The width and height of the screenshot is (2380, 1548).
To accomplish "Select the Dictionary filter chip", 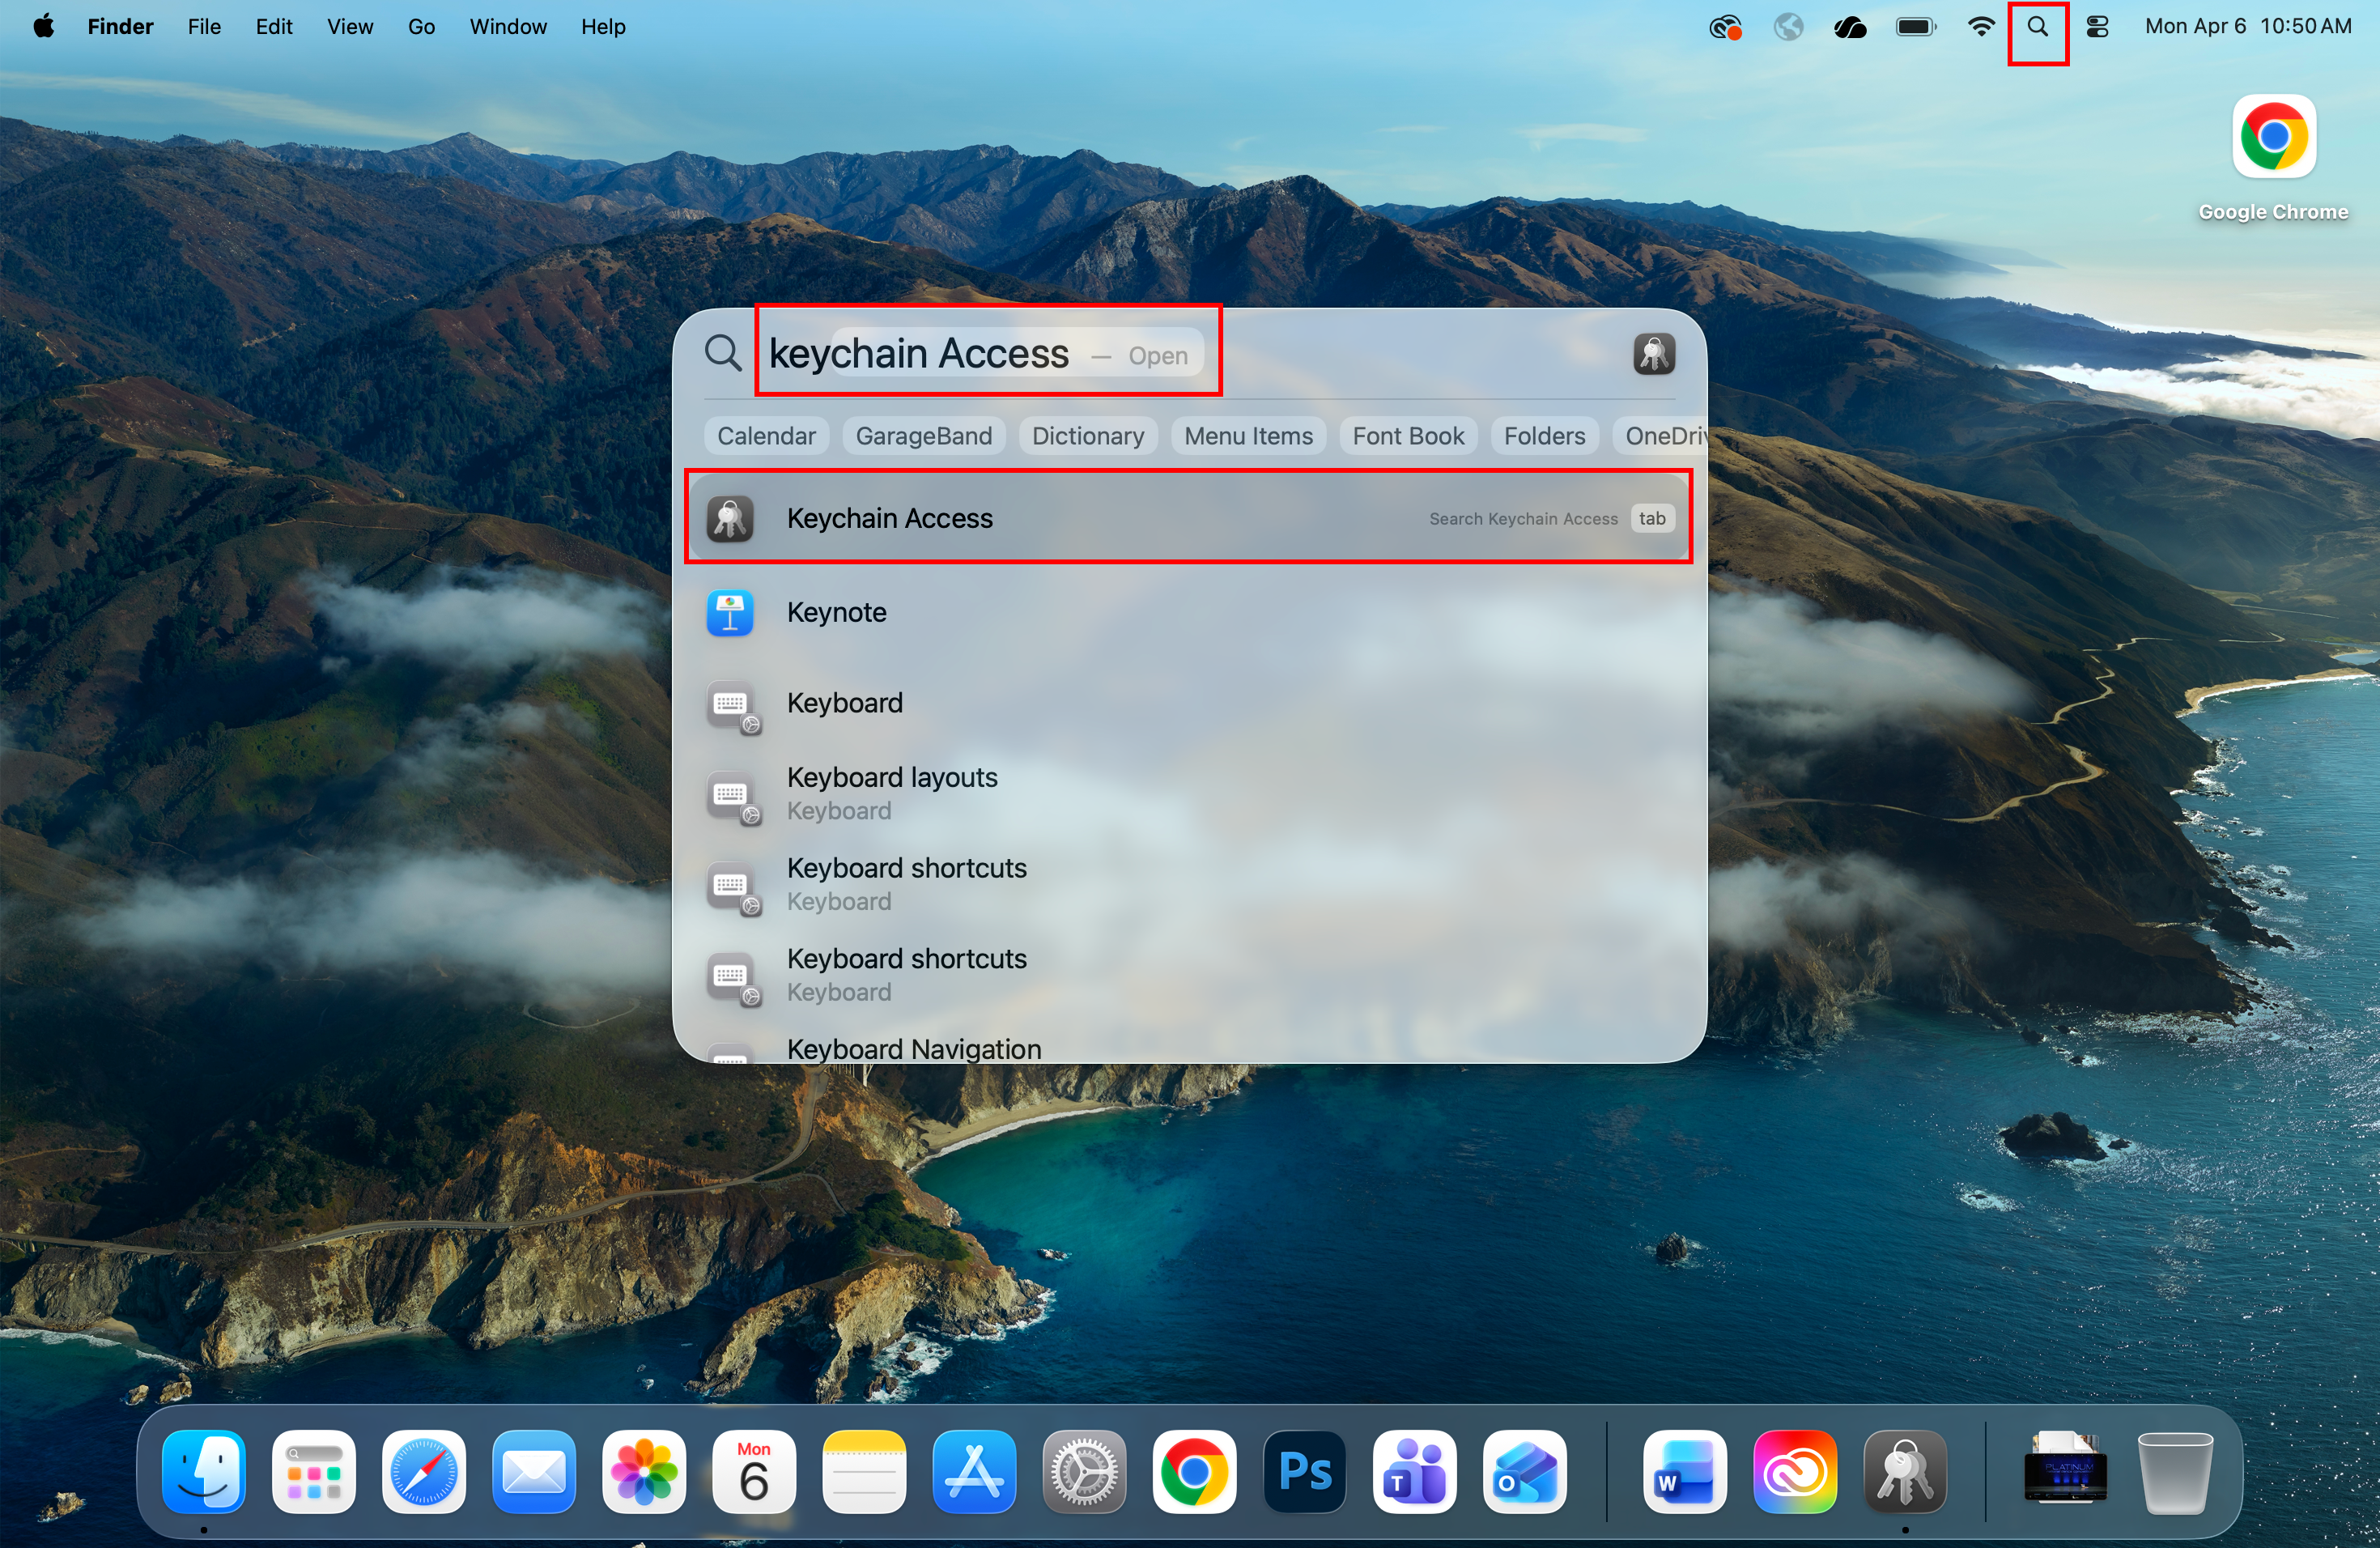I will tap(1087, 435).
